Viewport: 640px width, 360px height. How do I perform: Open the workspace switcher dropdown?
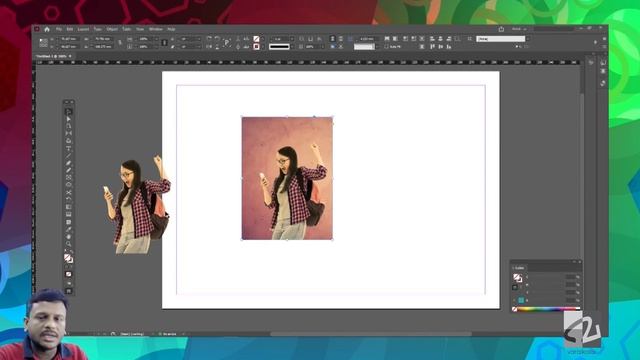coord(519,29)
